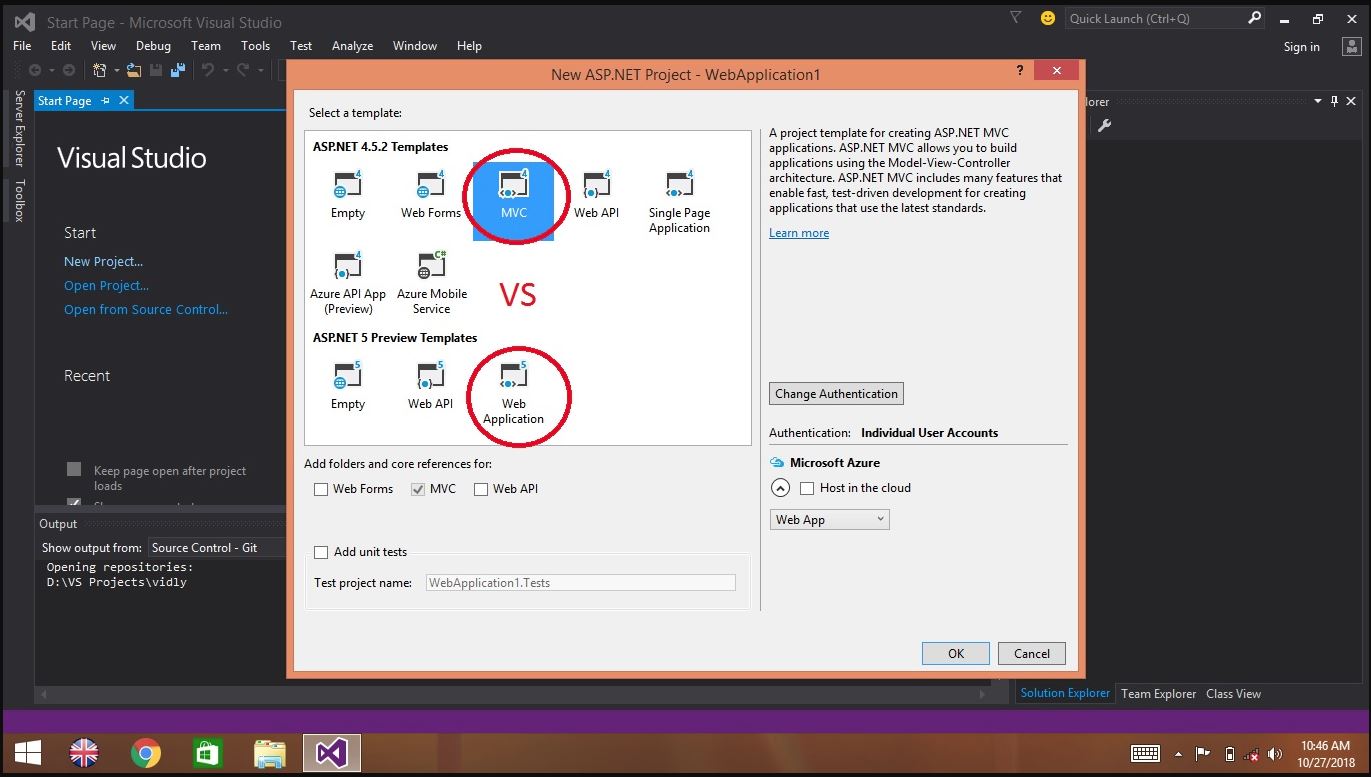The height and width of the screenshot is (777, 1371).
Task: Choose the ASP.NET 5 Web Application template
Action: (513, 393)
